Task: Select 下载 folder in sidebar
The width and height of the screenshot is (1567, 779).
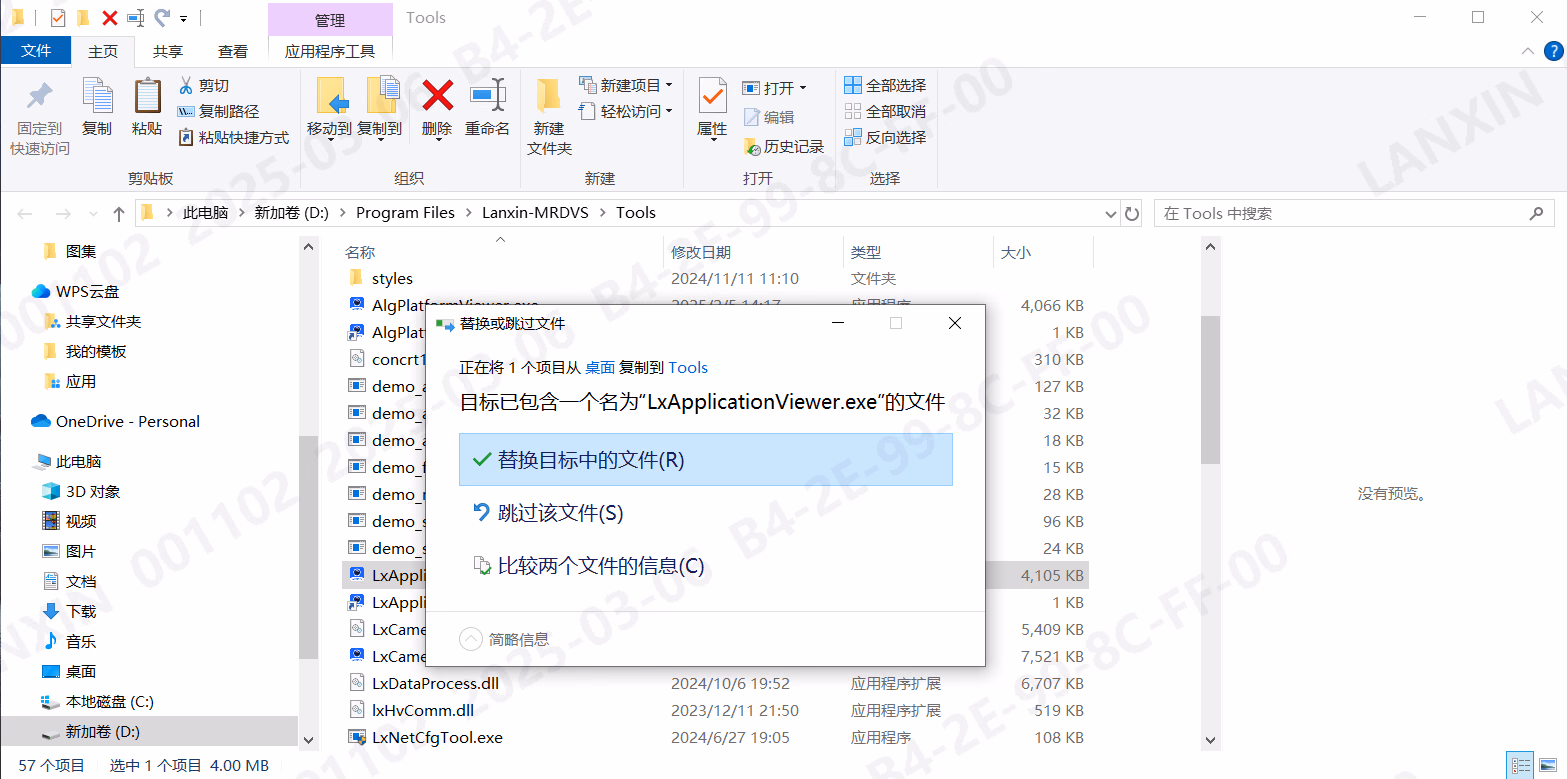Action: point(81,612)
